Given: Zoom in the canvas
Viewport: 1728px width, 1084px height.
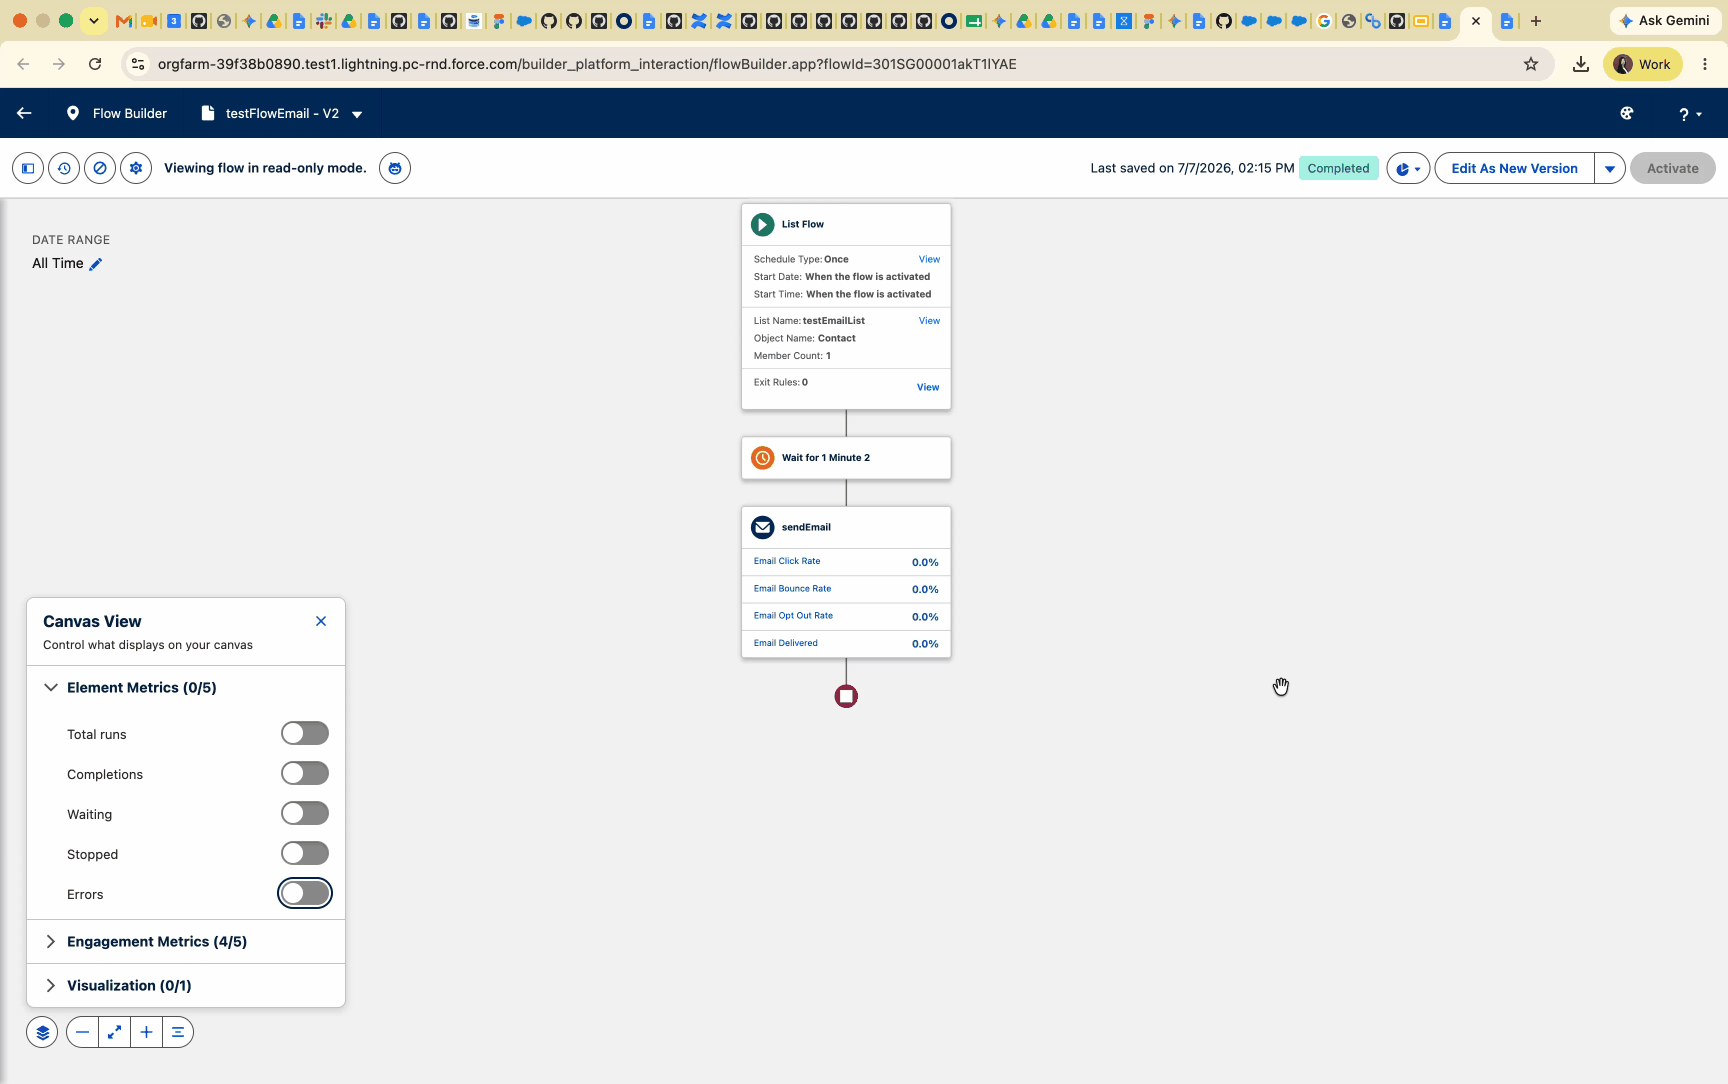Looking at the screenshot, I should [x=146, y=1032].
